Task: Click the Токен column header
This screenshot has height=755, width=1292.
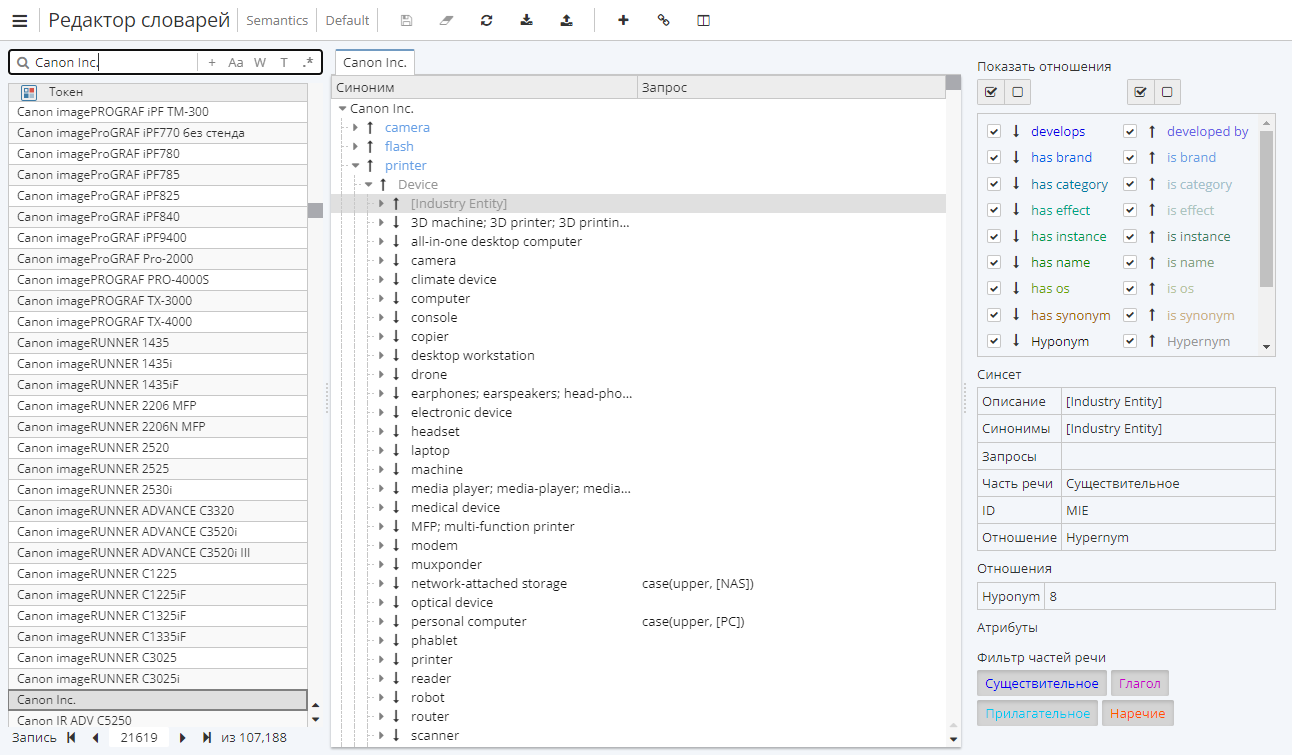Action: (158, 92)
